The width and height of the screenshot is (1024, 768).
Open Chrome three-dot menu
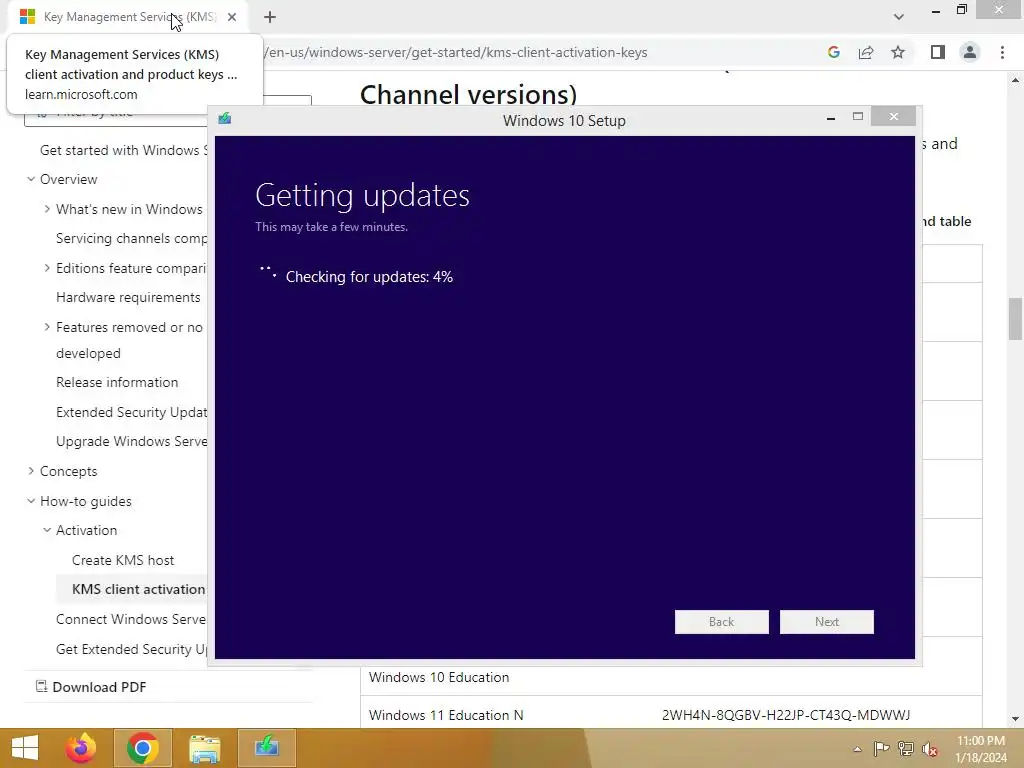pos(1002,52)
